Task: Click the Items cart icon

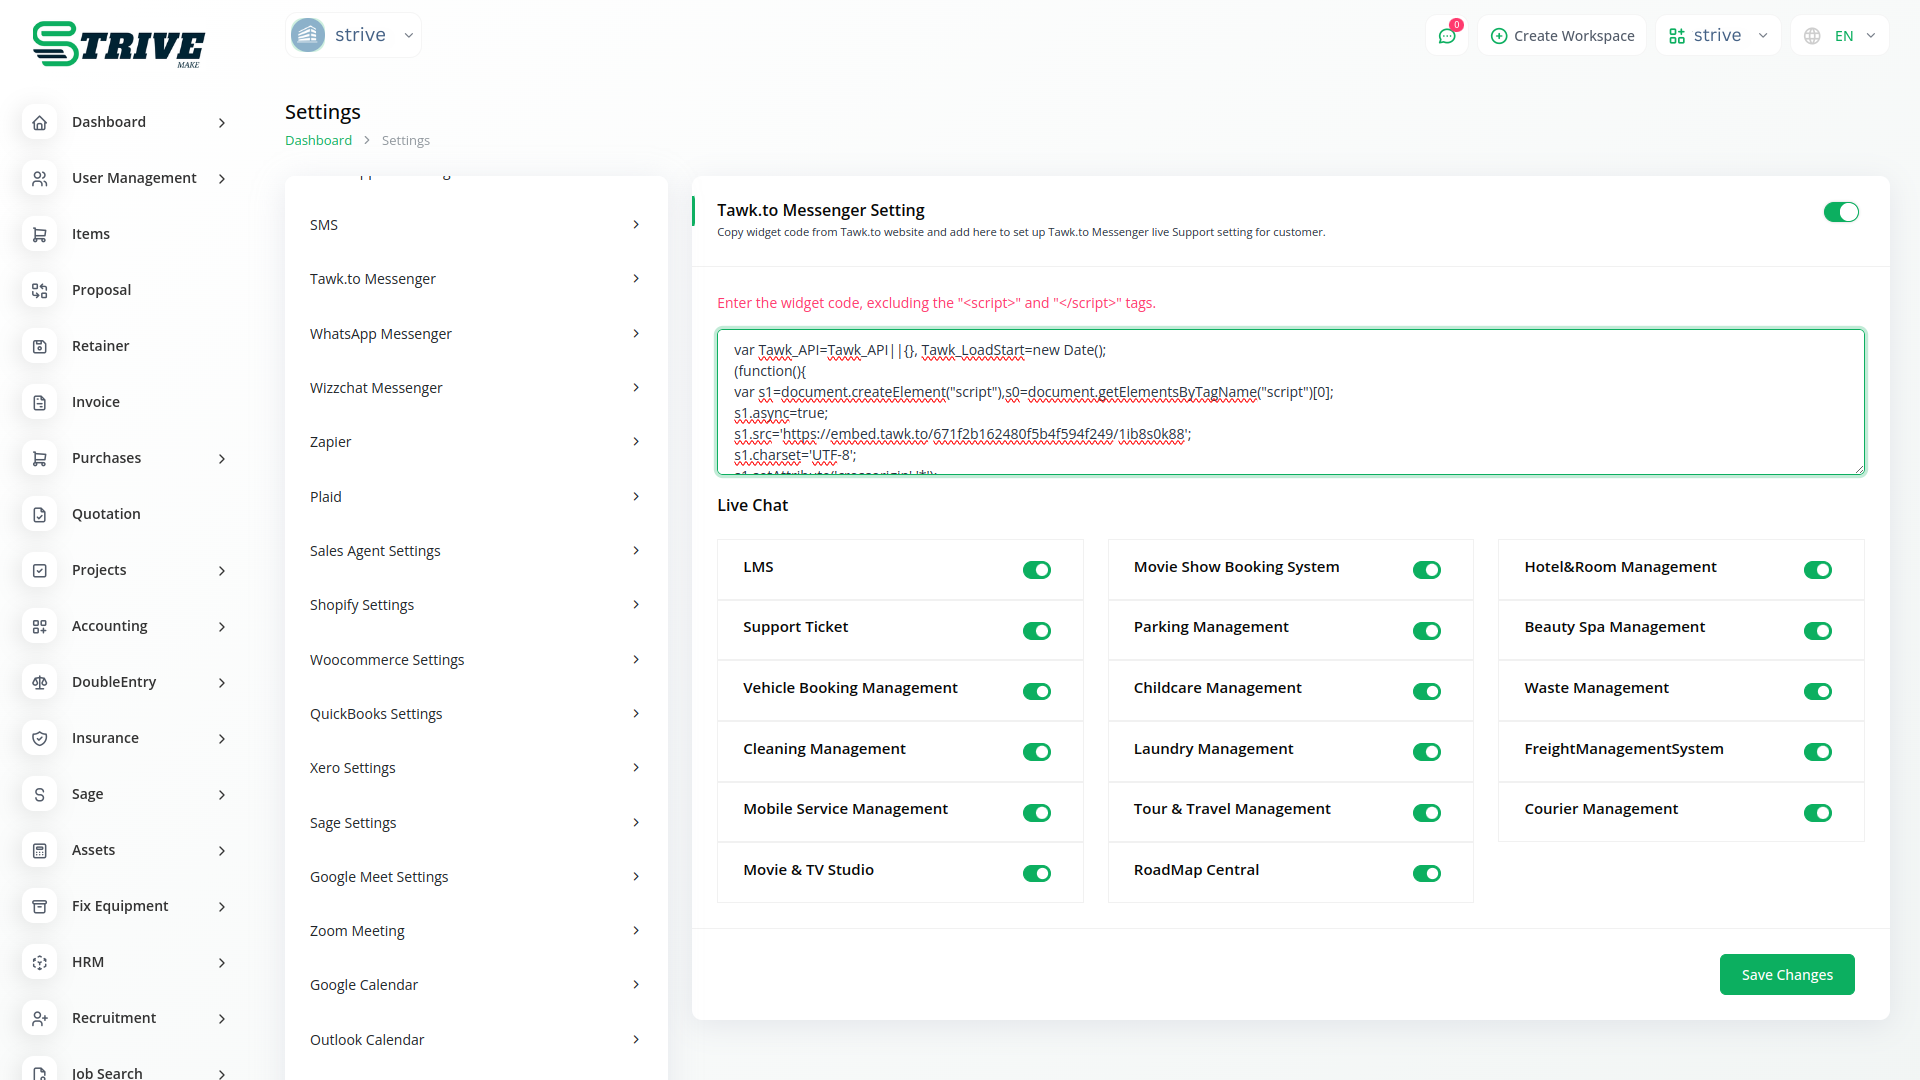Action: (40, 234)
